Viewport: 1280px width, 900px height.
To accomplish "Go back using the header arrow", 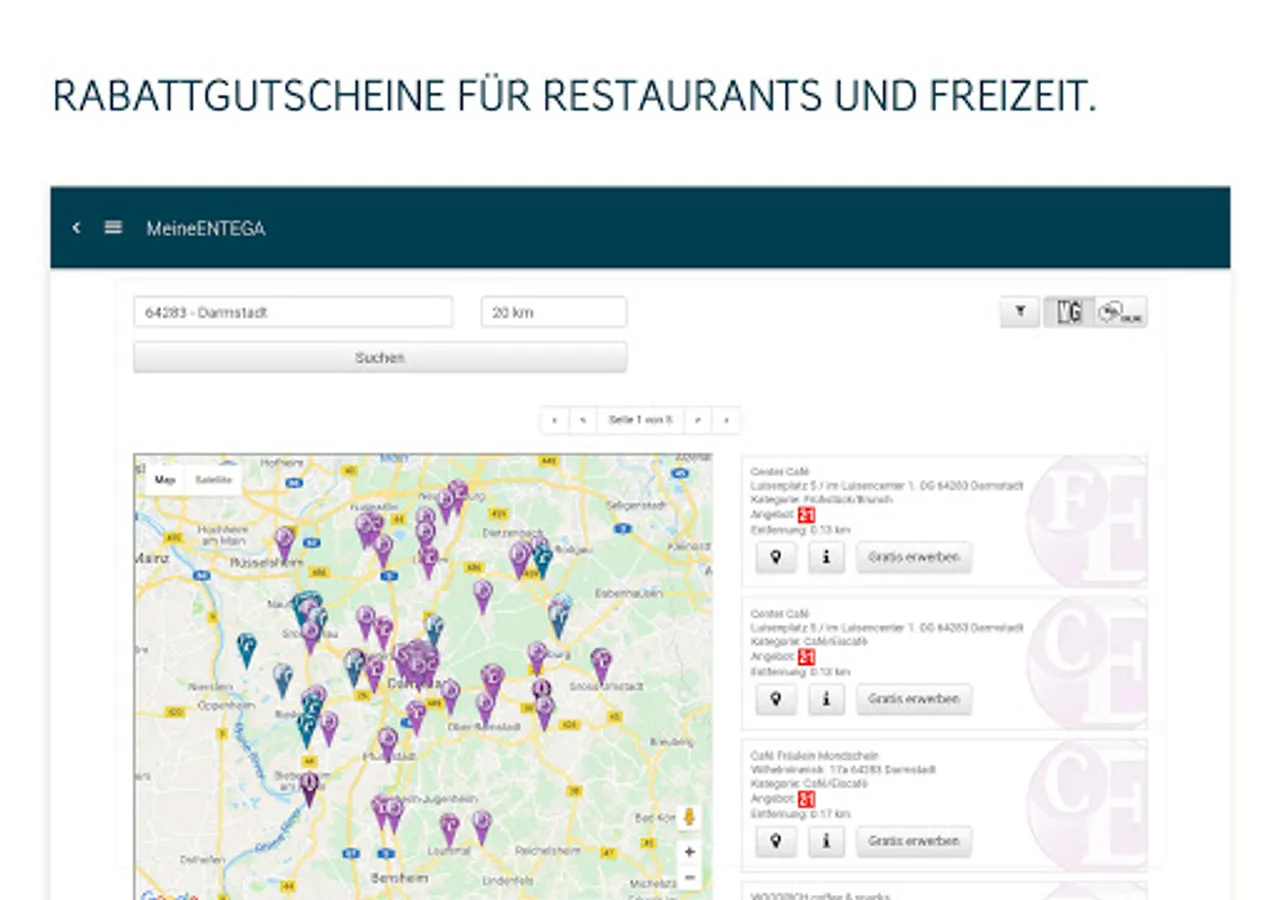I will 76,228.
